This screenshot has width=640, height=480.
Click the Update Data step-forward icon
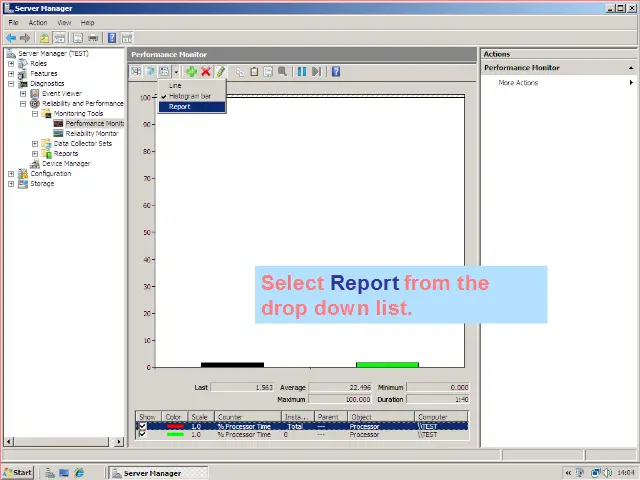click(x=316, y=72)
